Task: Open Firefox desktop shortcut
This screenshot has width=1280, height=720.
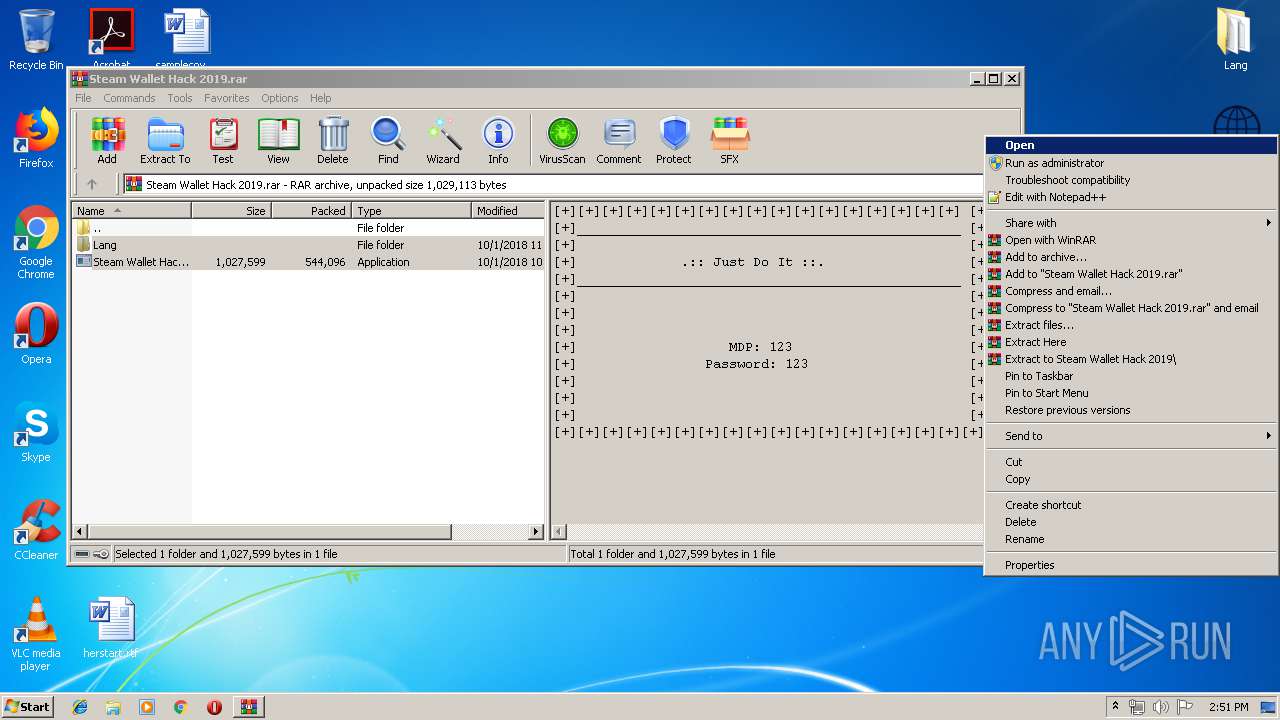Action: pyautogui.click(x=36, y=139)
